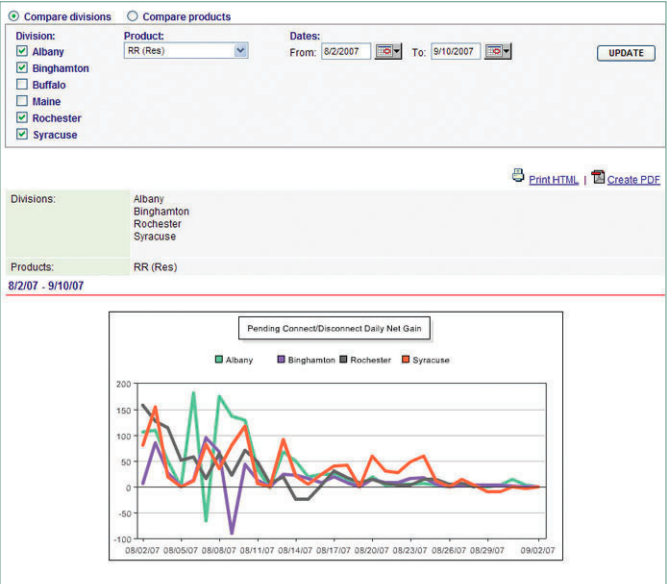Click the 200 y-axis label
This screenshot has height=584, width=668.
coord(124,384)
